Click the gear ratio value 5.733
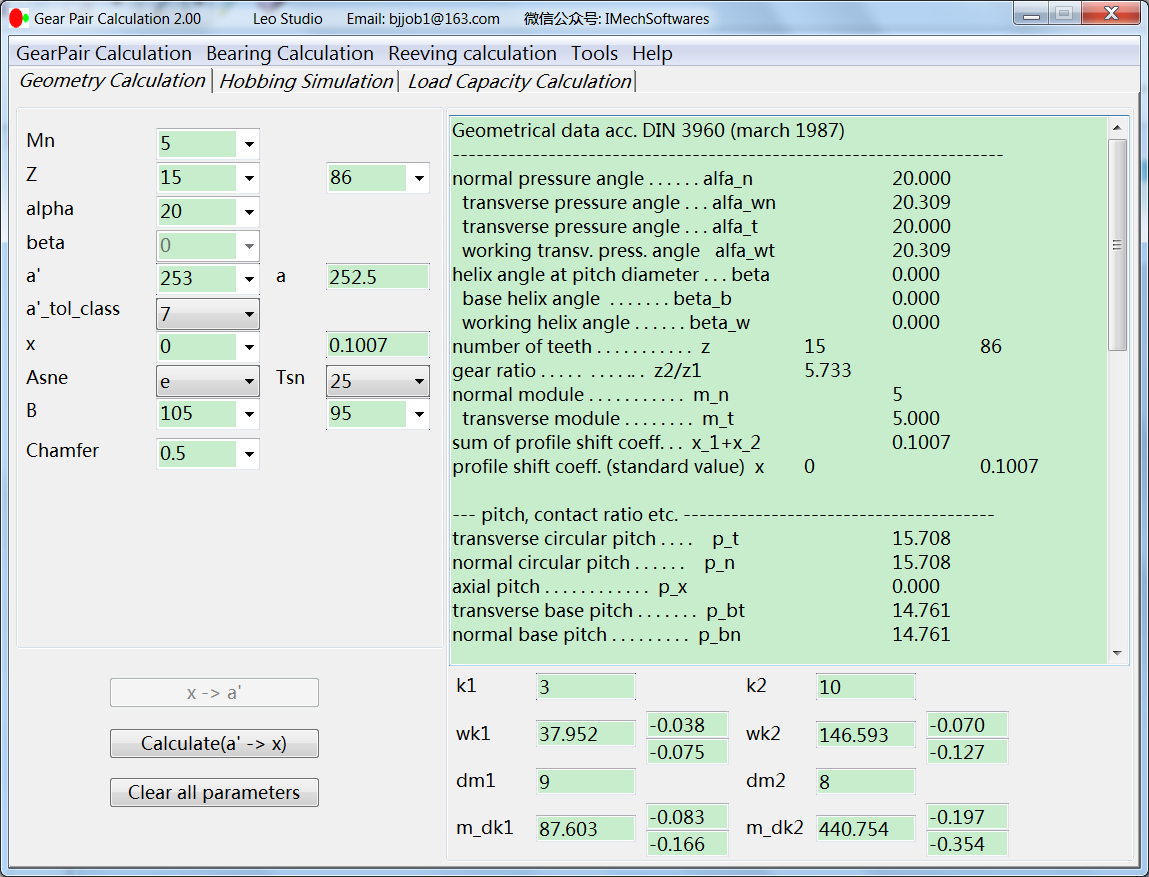 pos(828,370)
